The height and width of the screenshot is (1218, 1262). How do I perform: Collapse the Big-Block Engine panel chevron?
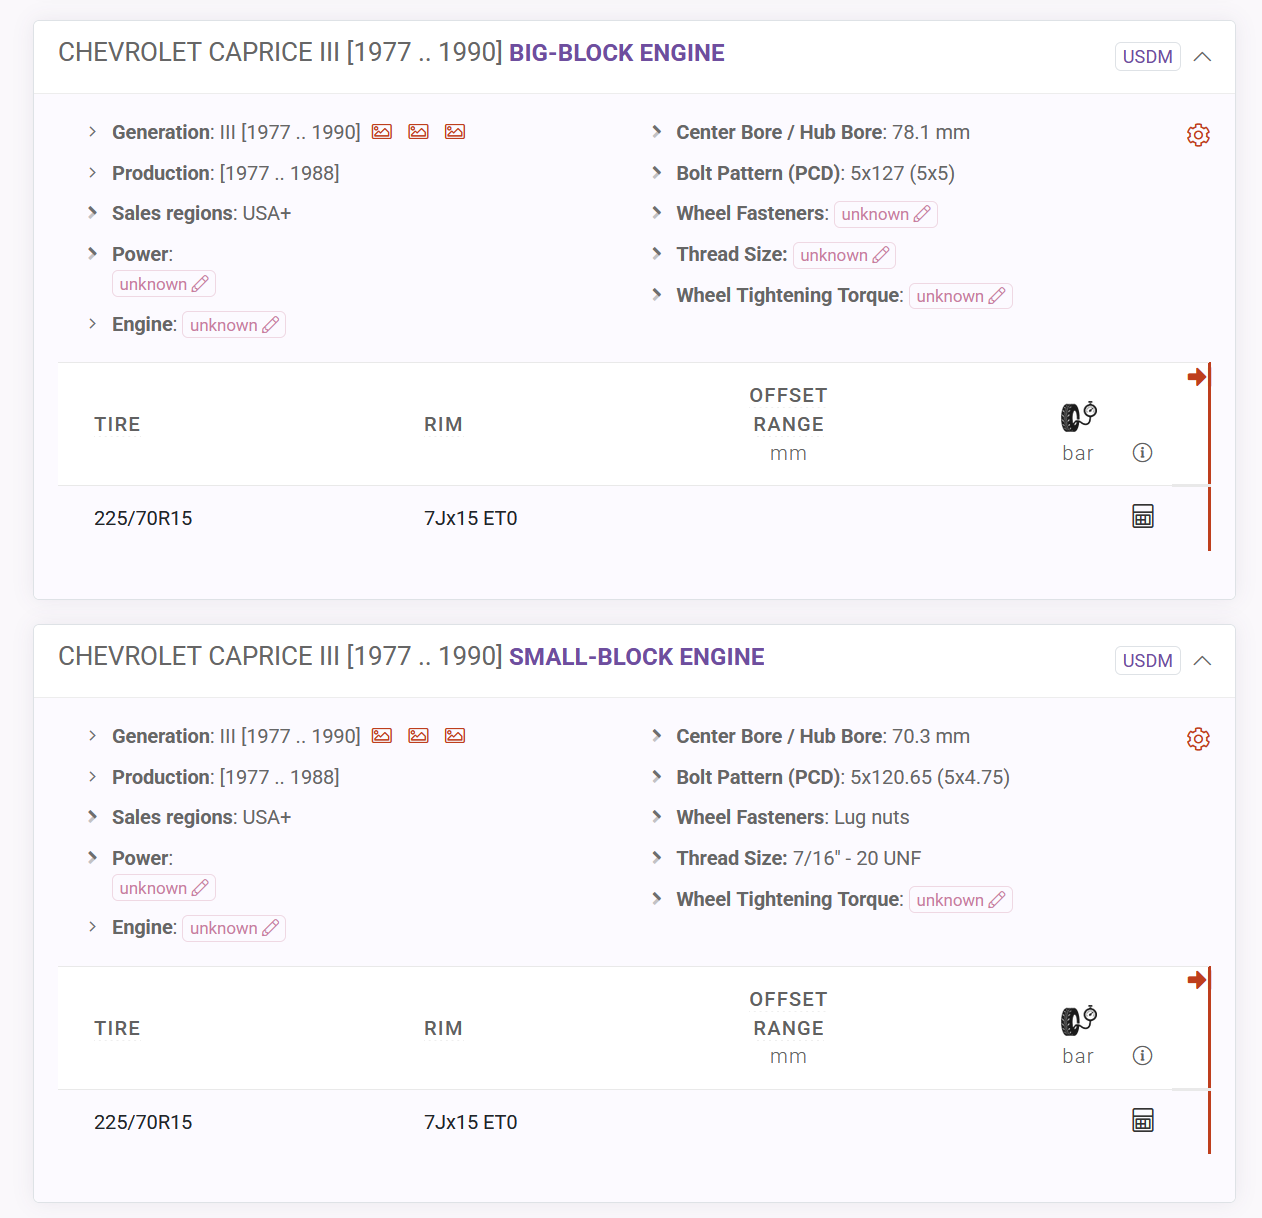(x=1202, y=57)
